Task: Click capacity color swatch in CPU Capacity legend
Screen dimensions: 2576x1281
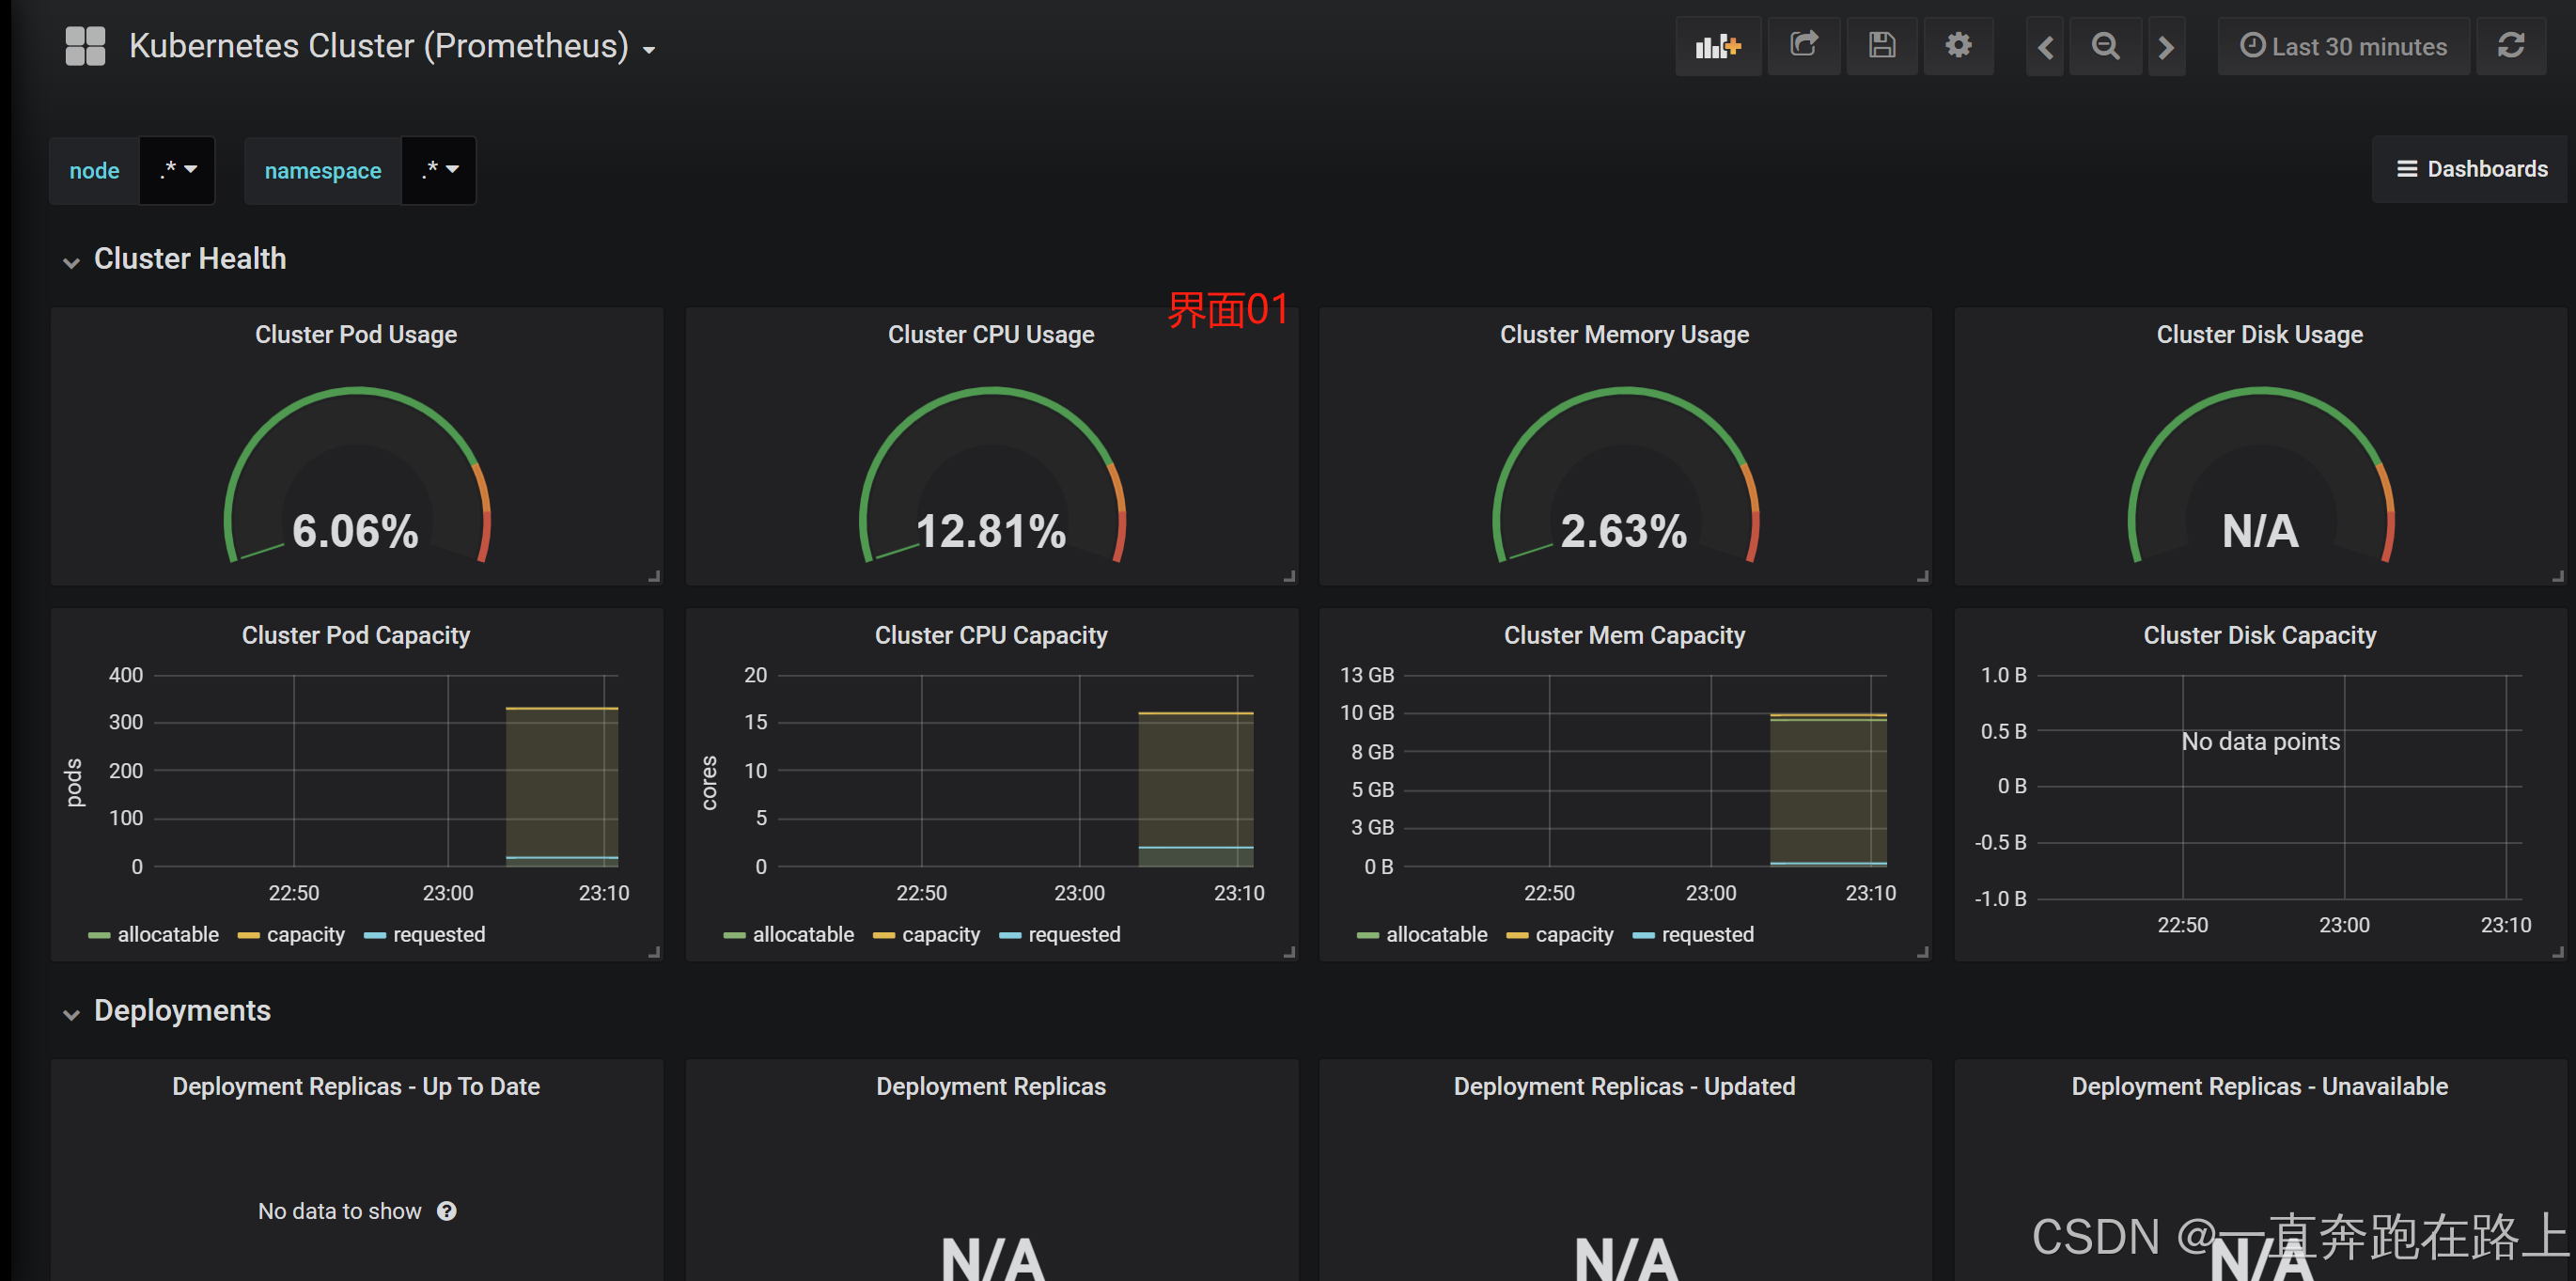Action: point(884,936)
